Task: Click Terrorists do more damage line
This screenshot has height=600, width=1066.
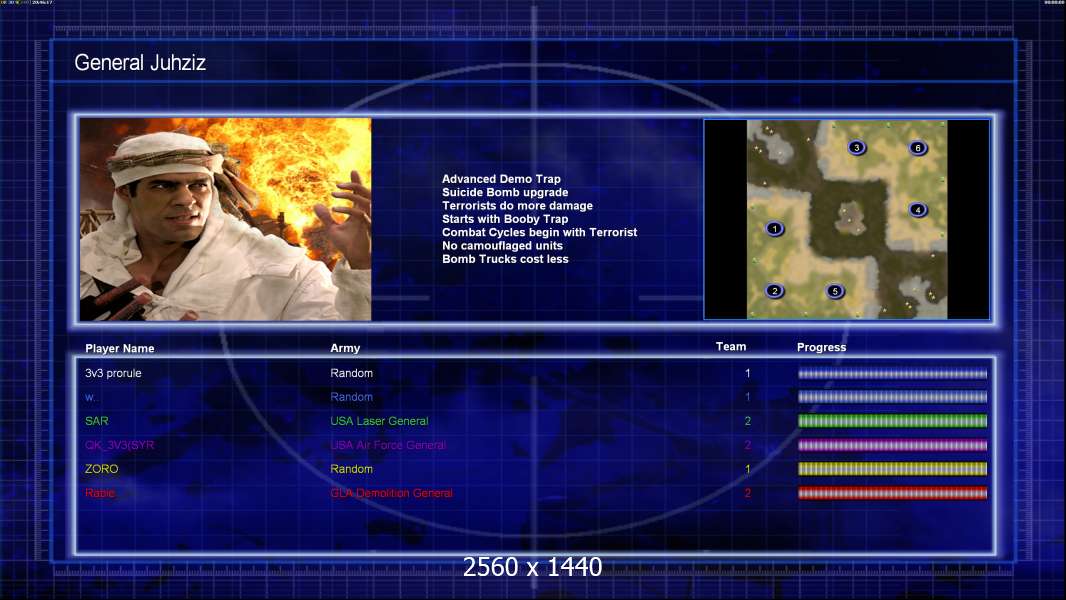Action: [x=517, y=205]
